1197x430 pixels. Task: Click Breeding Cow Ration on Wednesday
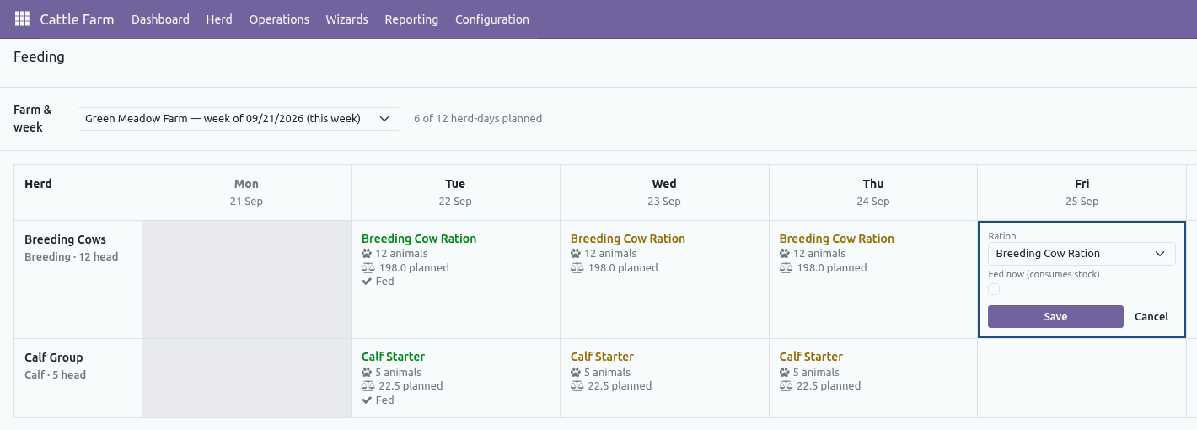(x=628, y=238)
